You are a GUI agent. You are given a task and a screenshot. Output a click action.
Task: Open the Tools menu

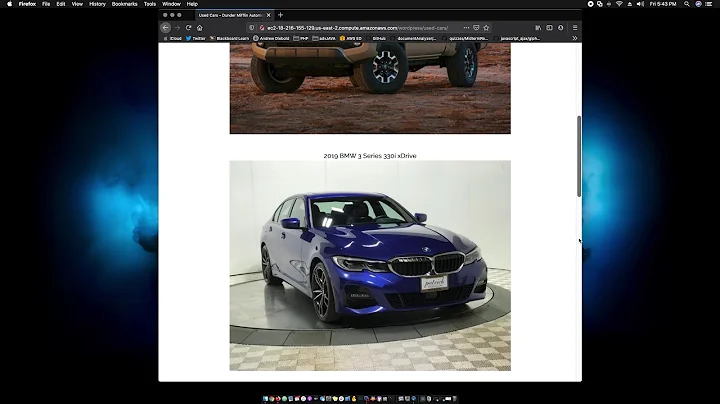coord(150,4)
